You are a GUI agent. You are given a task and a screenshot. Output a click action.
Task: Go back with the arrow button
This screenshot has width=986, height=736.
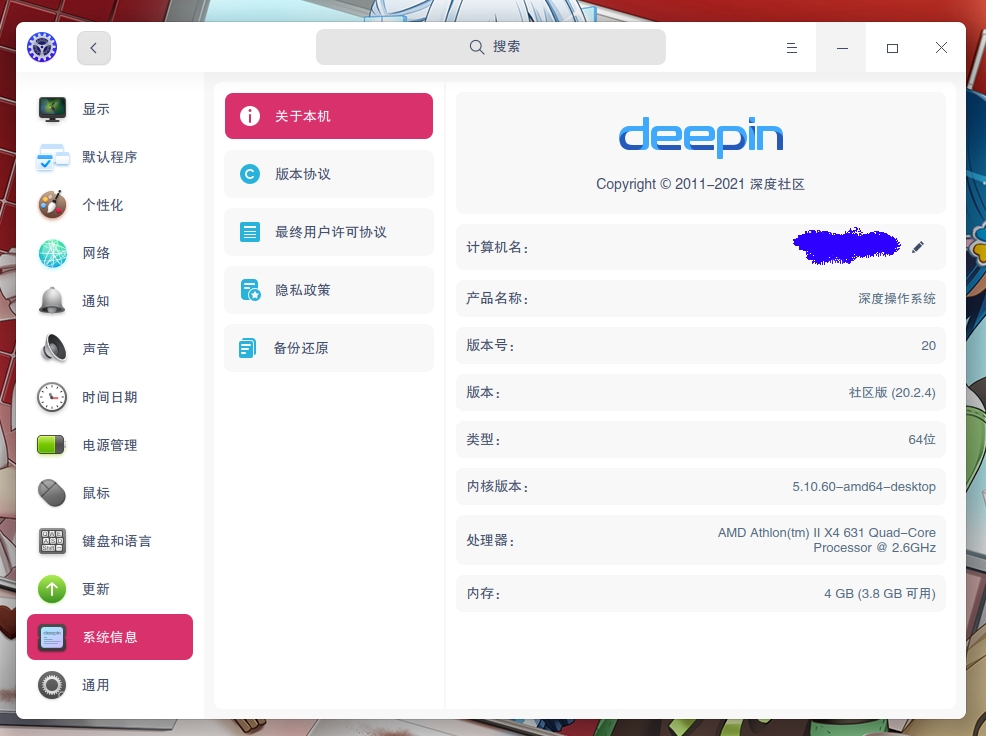click(94, 48)
